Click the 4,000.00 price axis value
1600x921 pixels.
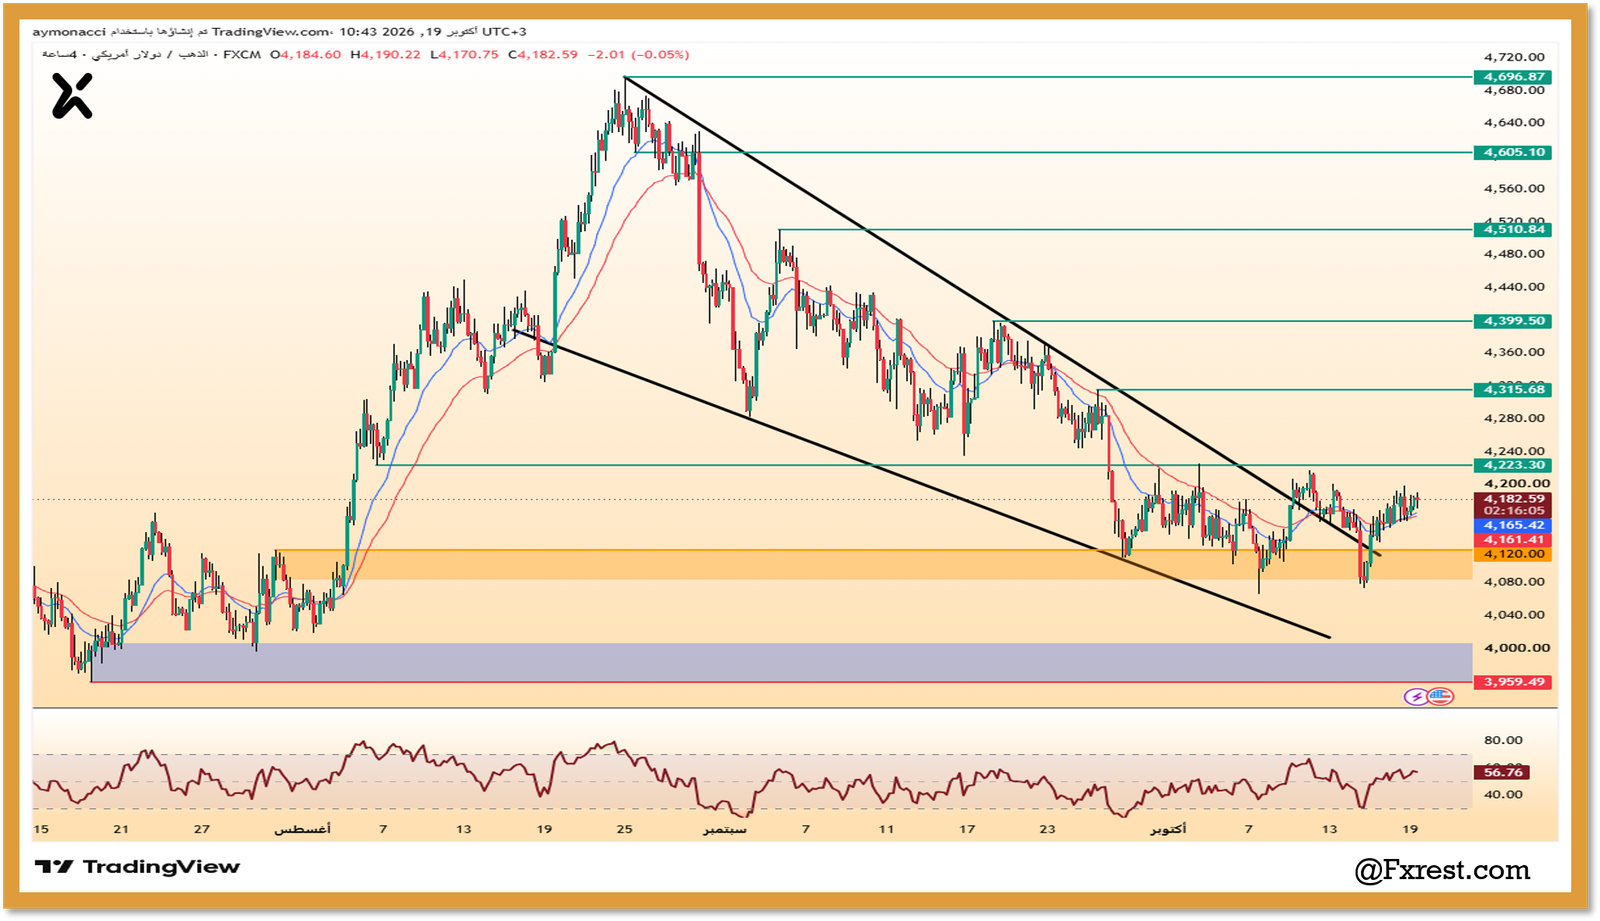pos(1516,648)
